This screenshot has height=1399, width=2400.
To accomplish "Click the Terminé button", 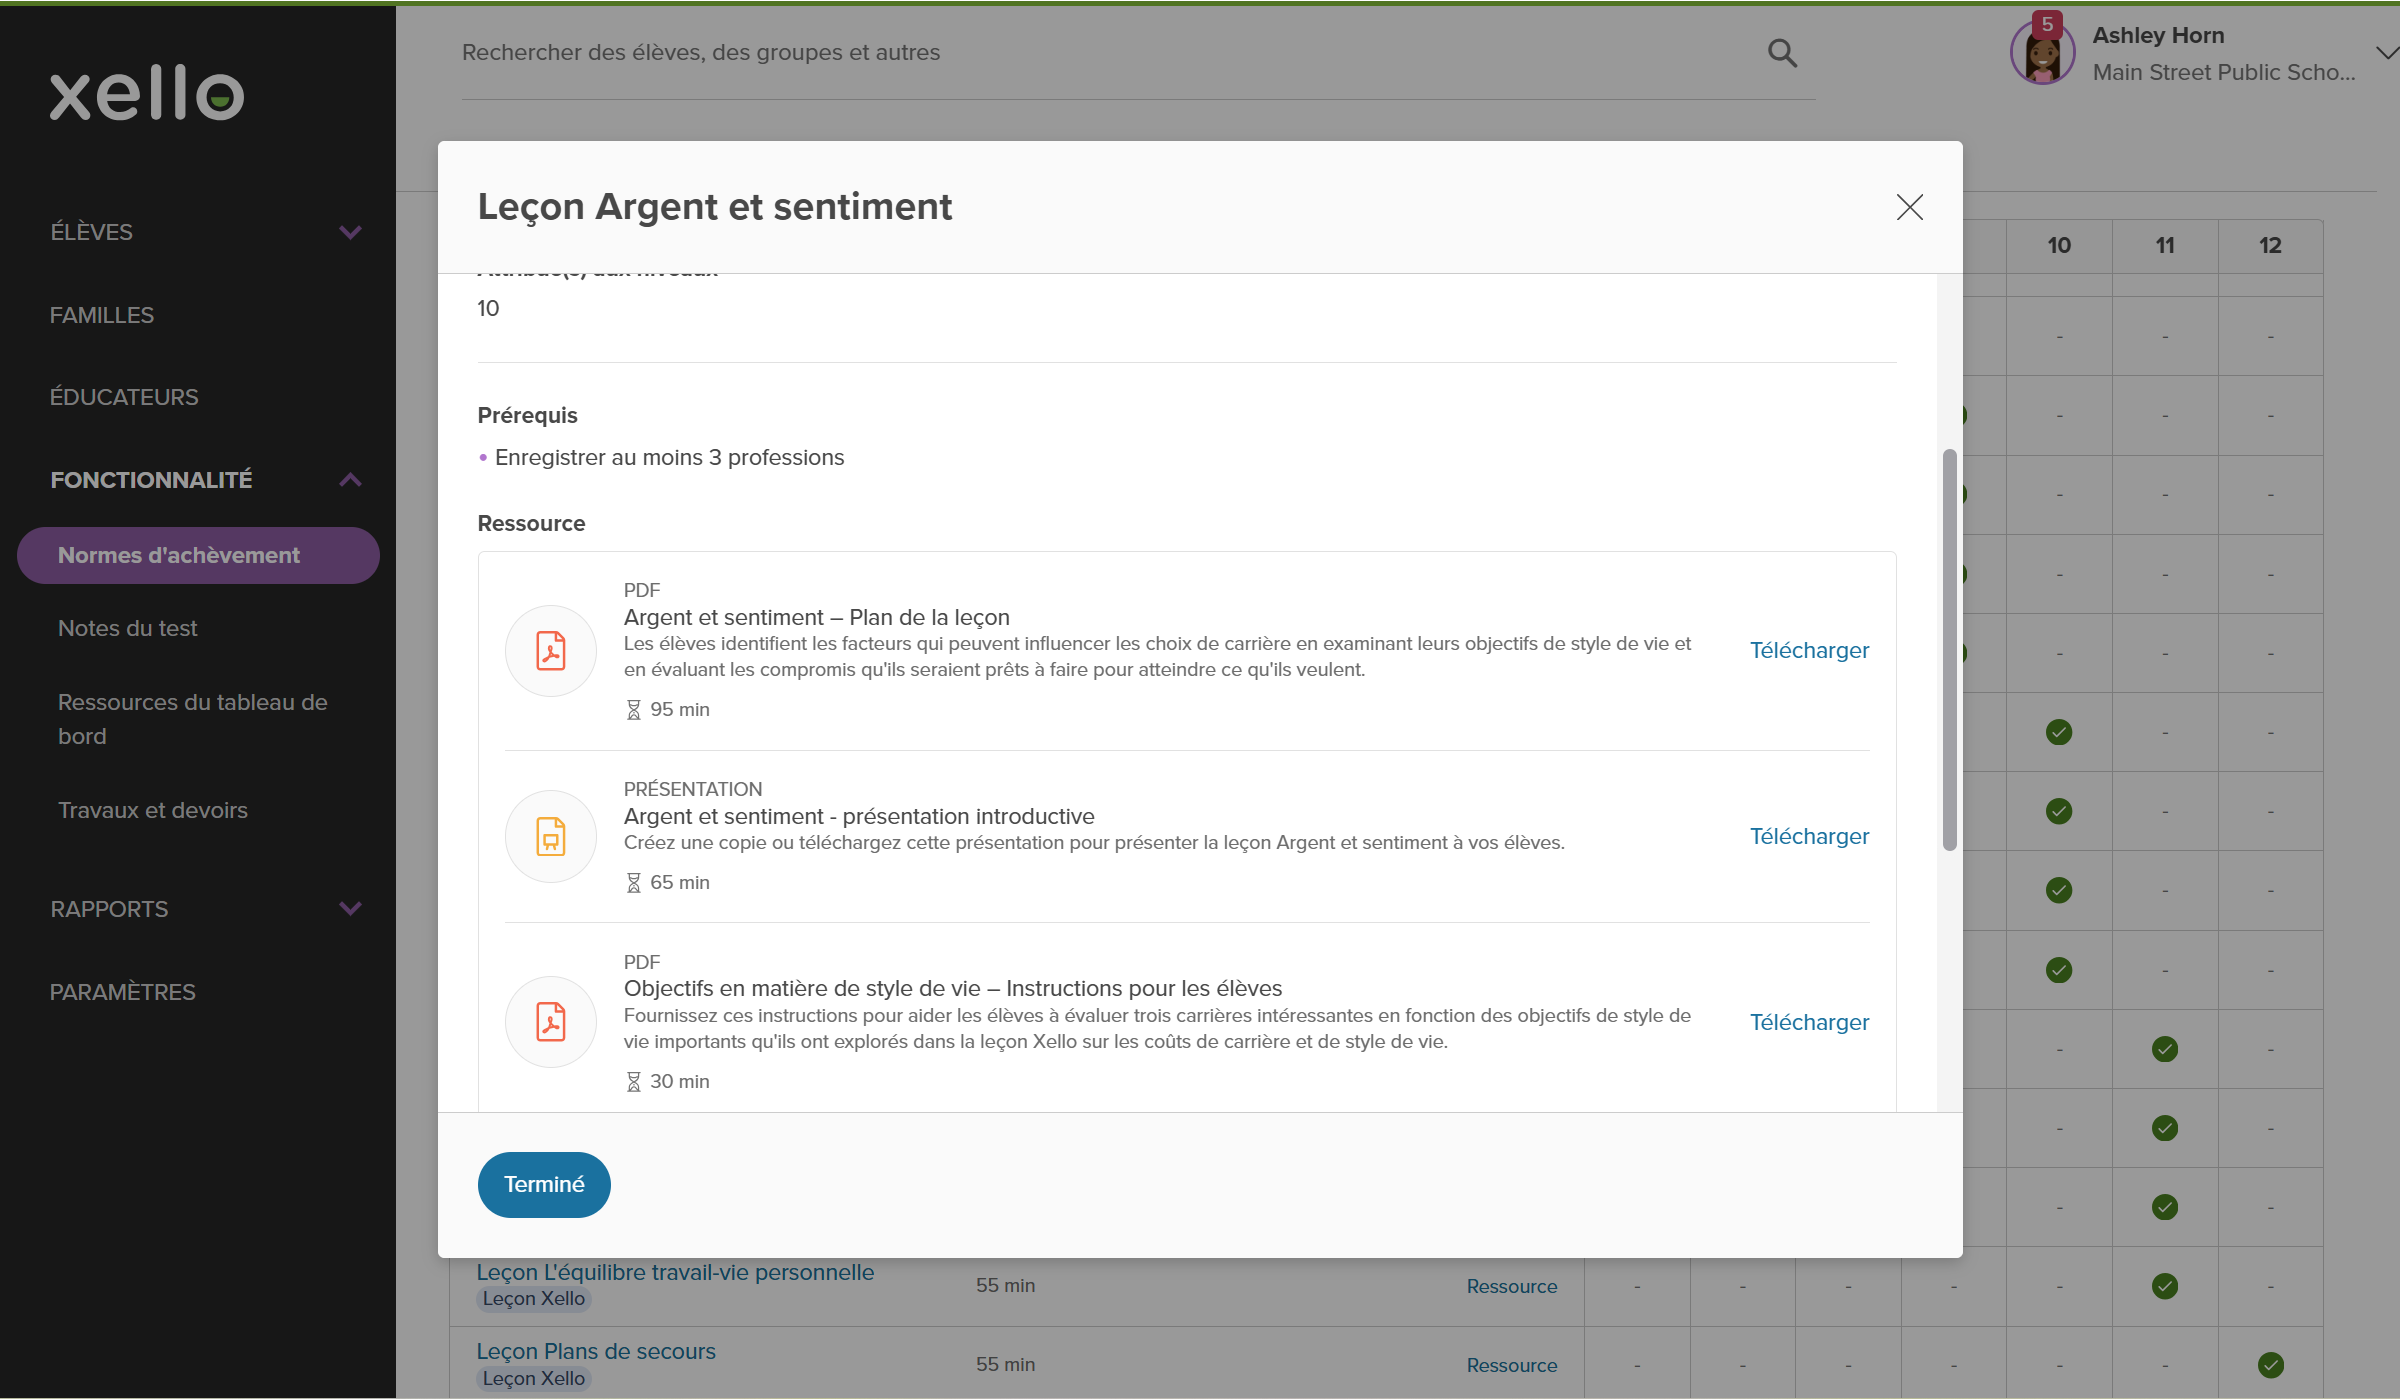I will pos(544,1184).
